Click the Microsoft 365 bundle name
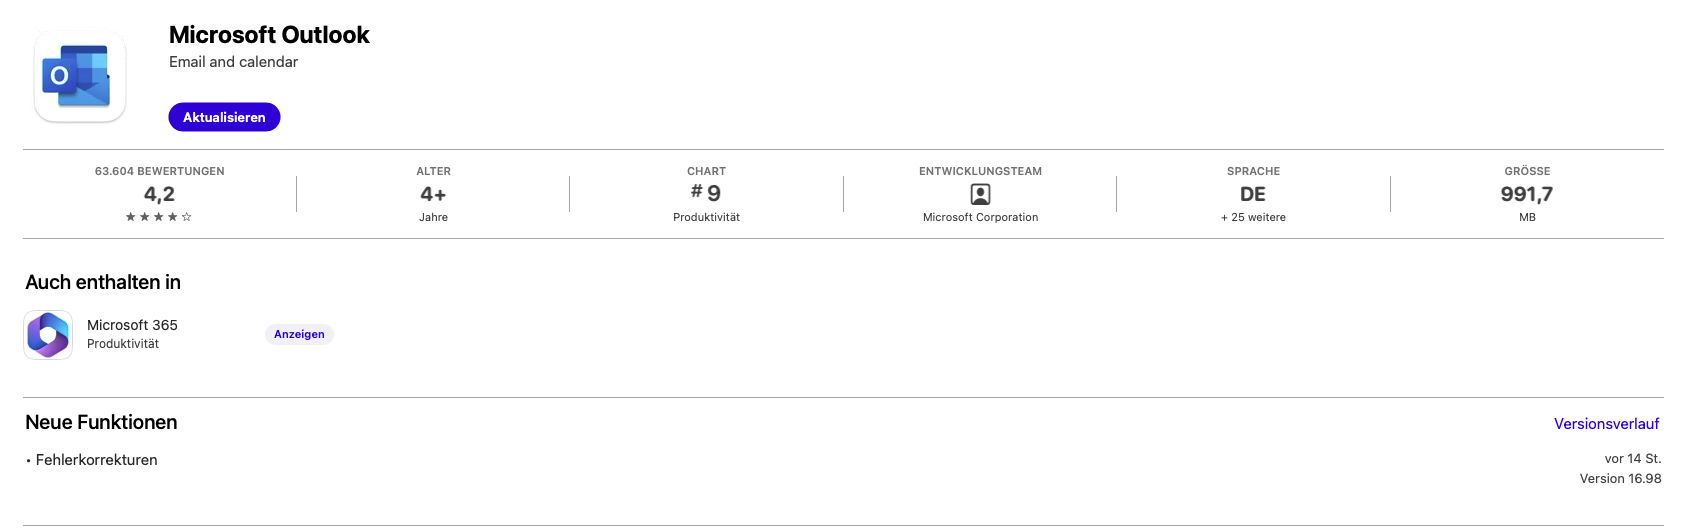The image size is (1685, 530). pyautogui.click(x=132, y=325)
